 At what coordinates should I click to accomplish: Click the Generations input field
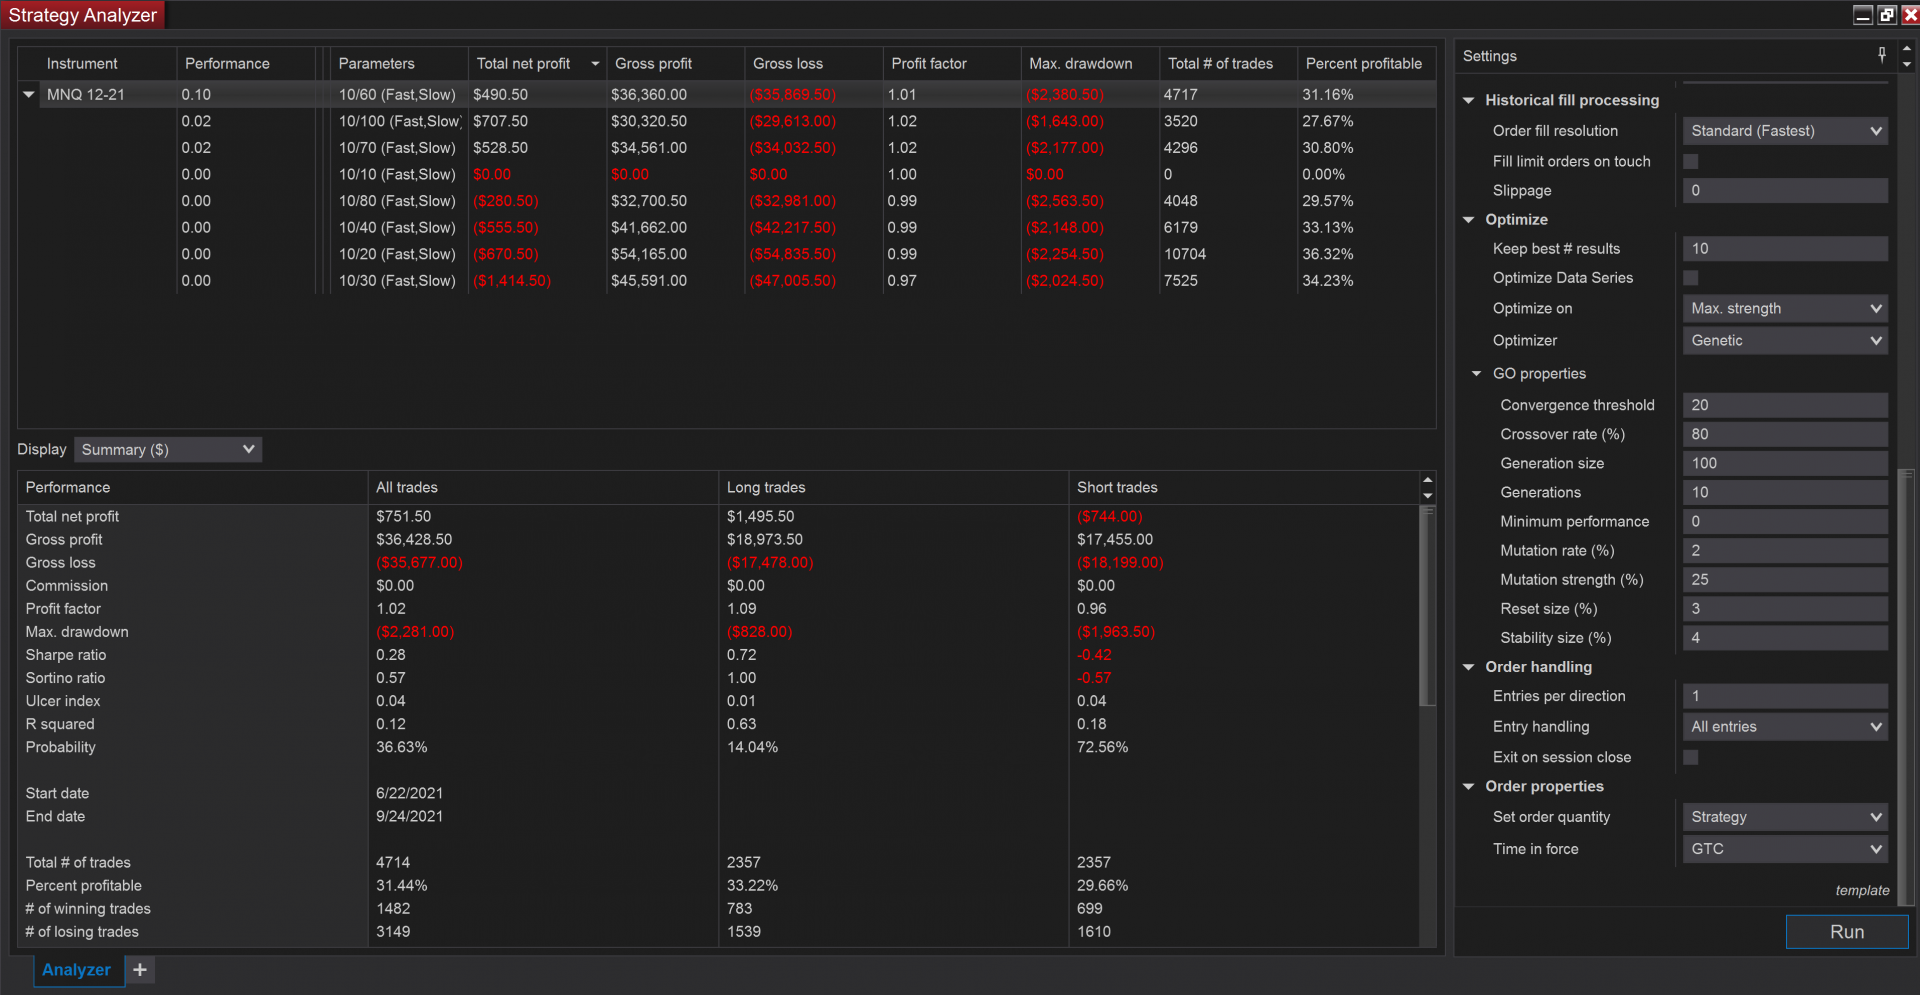(x=1785, y=492)
